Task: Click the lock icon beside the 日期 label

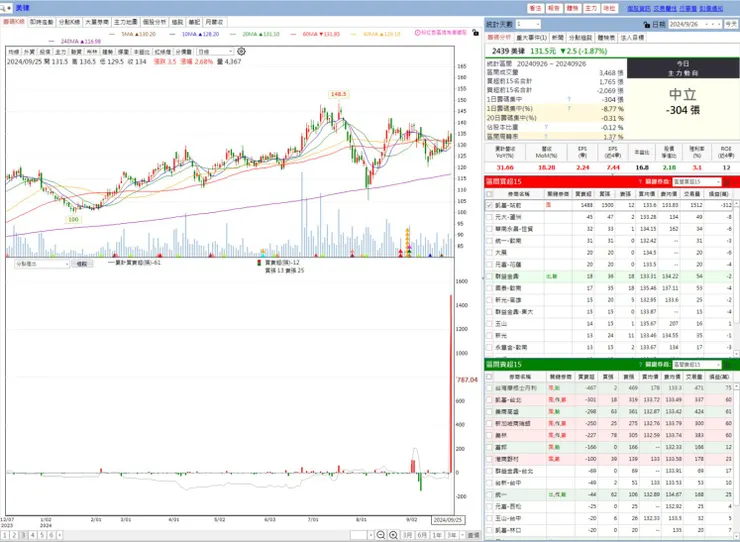Action: [x=647, y=25]
